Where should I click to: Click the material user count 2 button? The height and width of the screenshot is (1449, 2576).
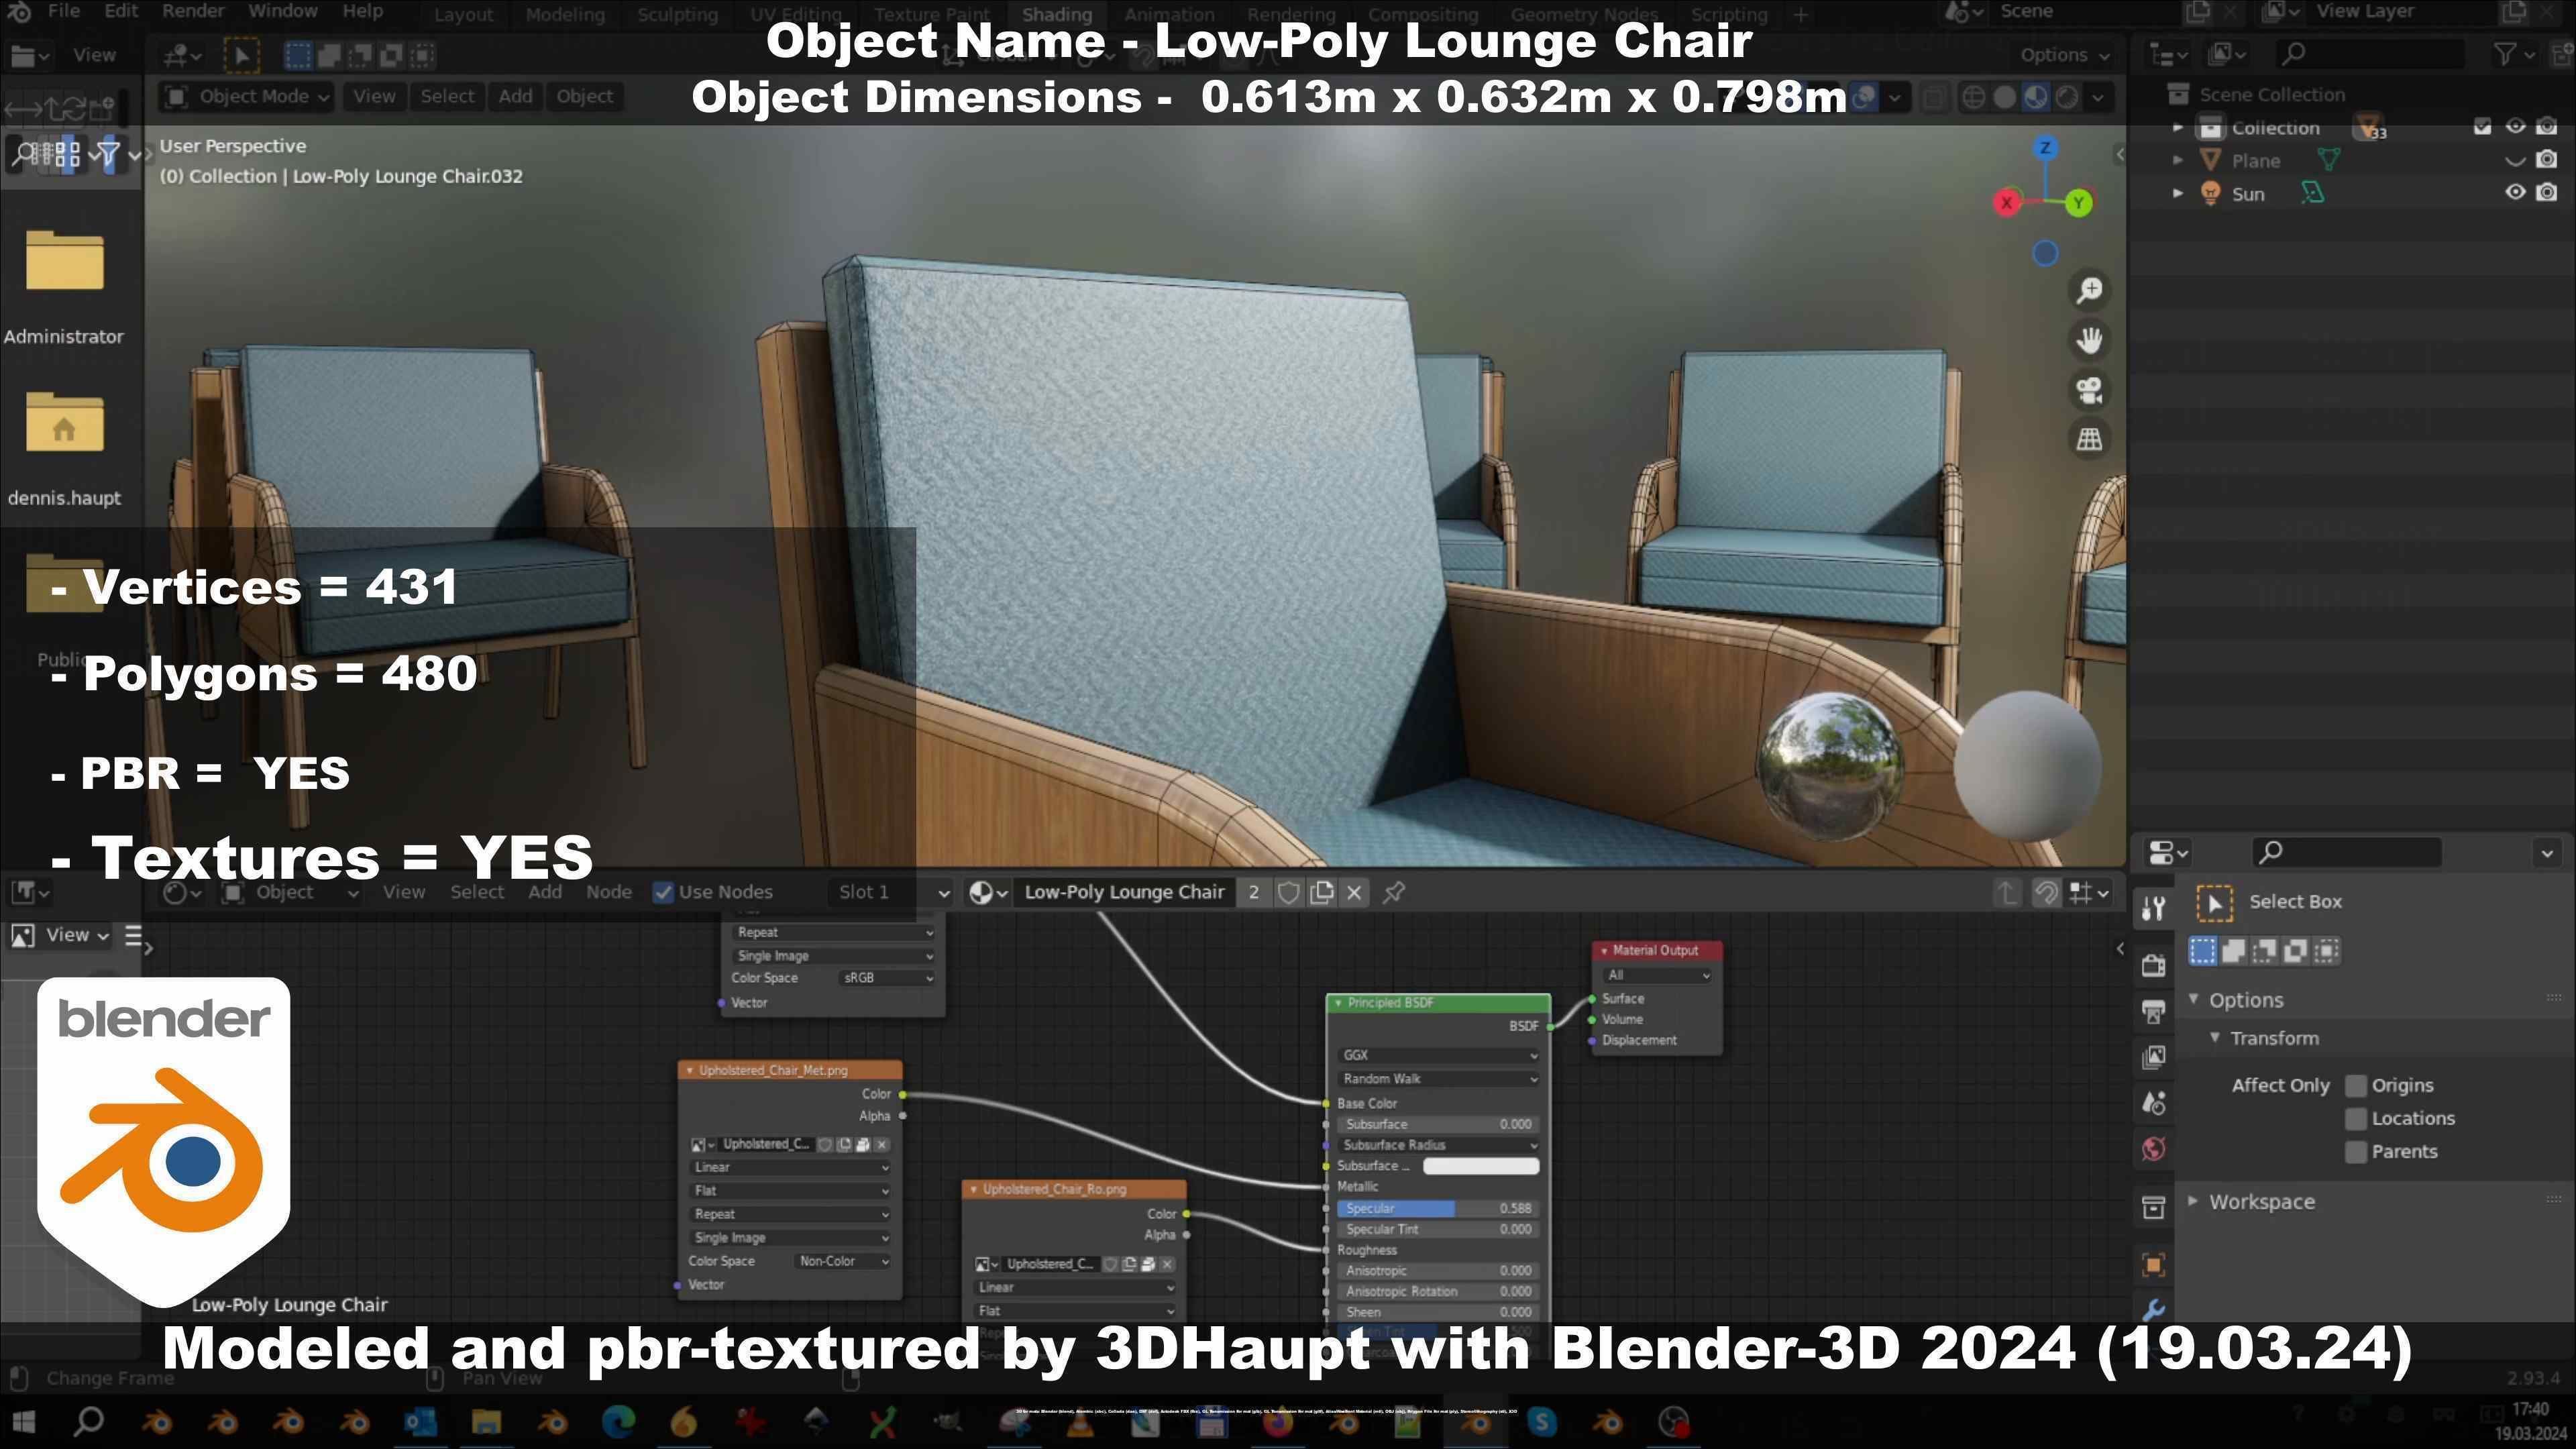click(1253, 892)
